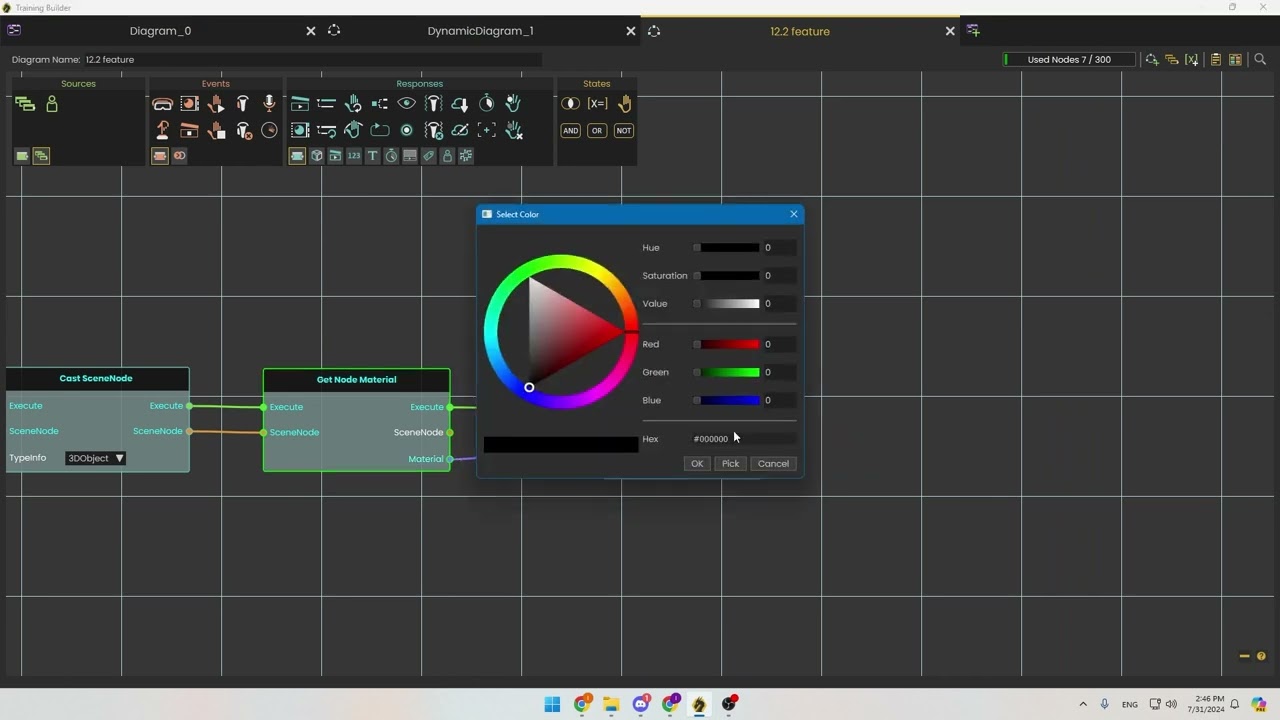This screenshot has width=1280, height=720.
Task: Cancel the Select Color dialog
Action: pyautogui.click(x=773, y=464)
